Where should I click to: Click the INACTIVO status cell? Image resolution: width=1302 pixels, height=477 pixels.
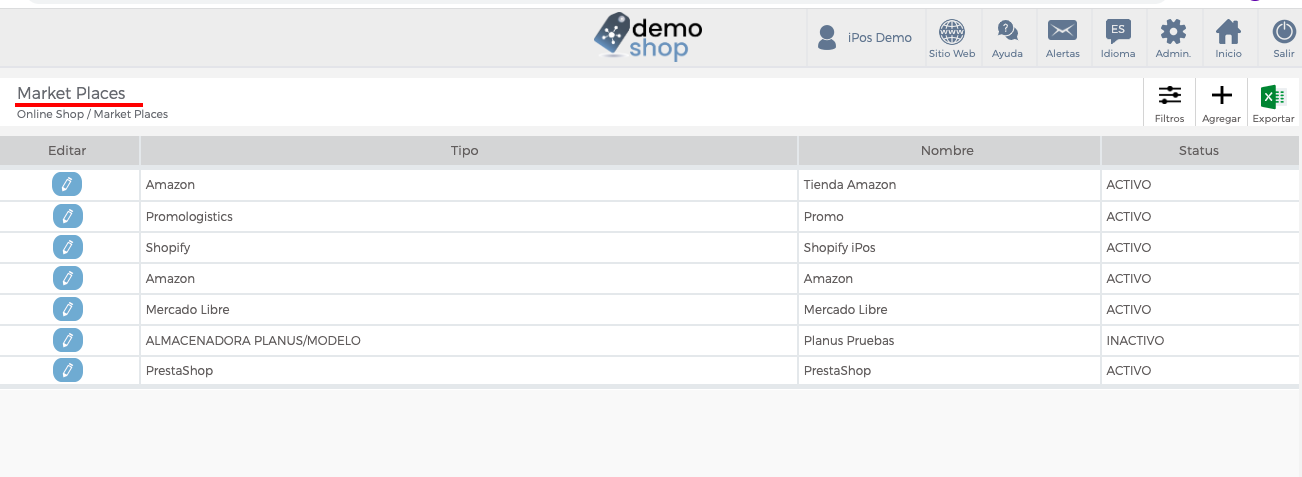tap(1201, 340)
